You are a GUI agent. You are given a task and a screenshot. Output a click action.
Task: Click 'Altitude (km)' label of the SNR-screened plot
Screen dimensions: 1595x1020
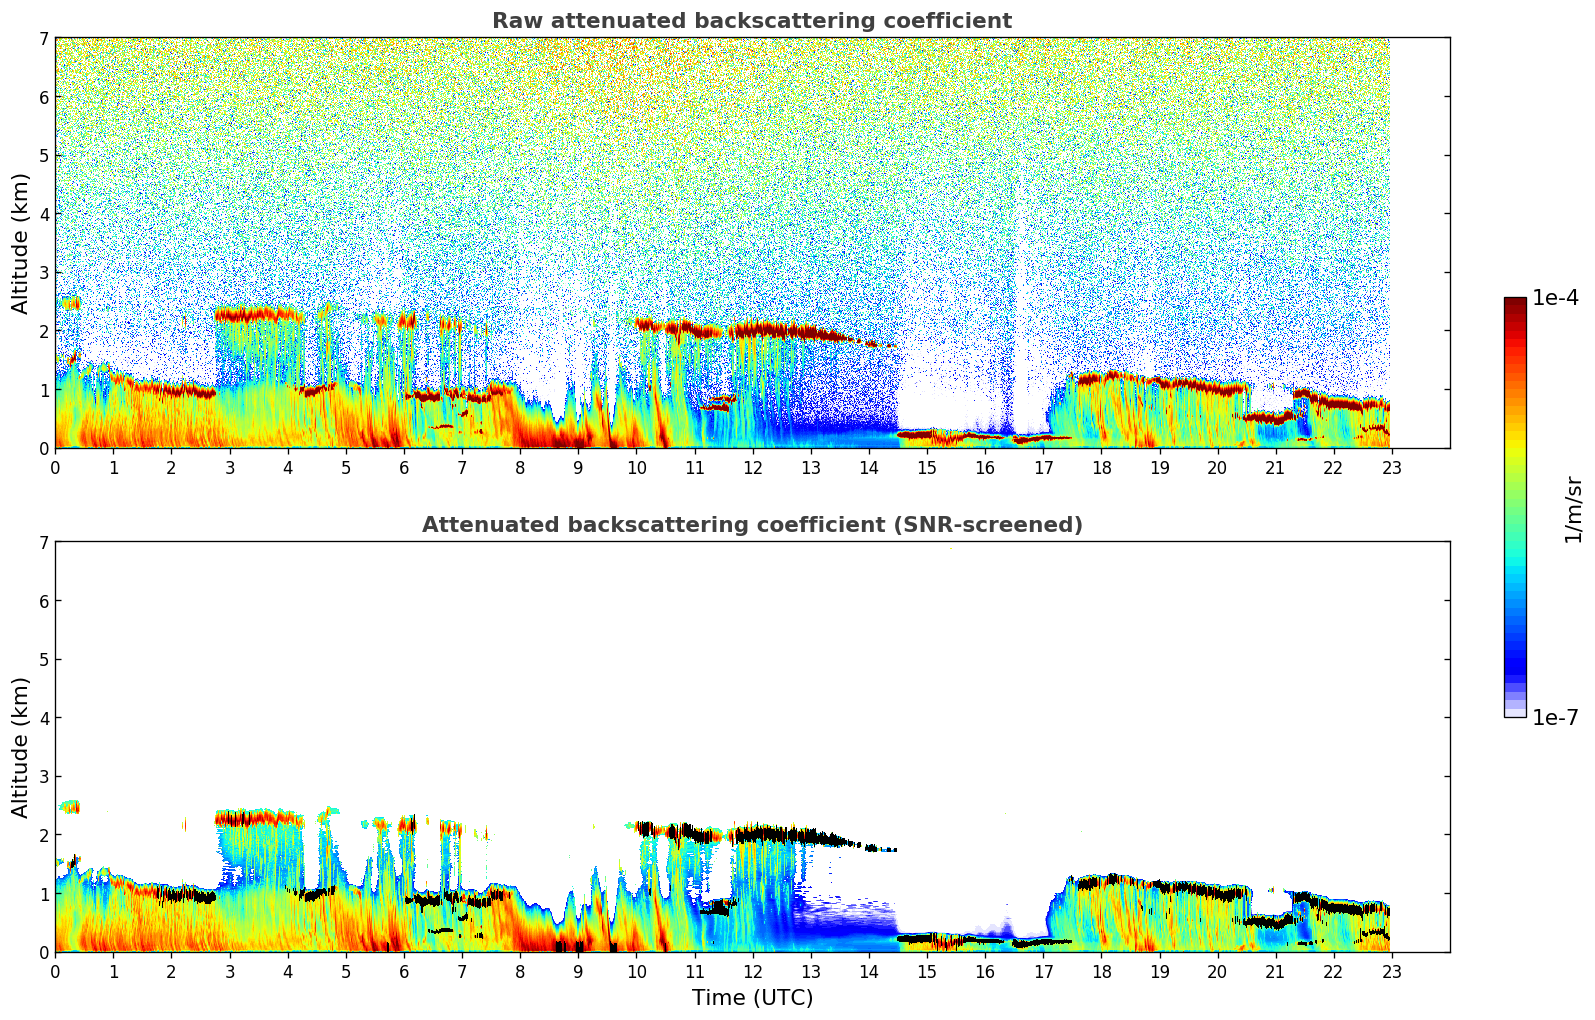click(21, 747)
